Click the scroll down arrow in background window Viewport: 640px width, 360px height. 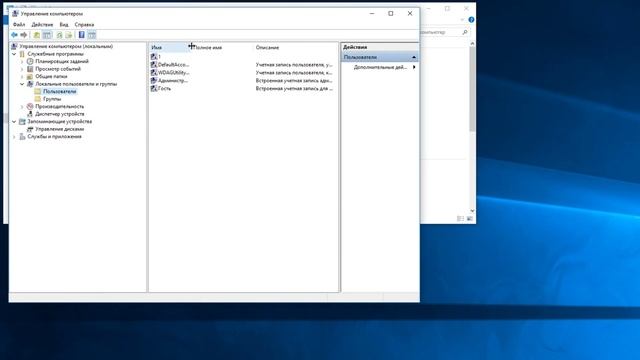click(472, 211)
